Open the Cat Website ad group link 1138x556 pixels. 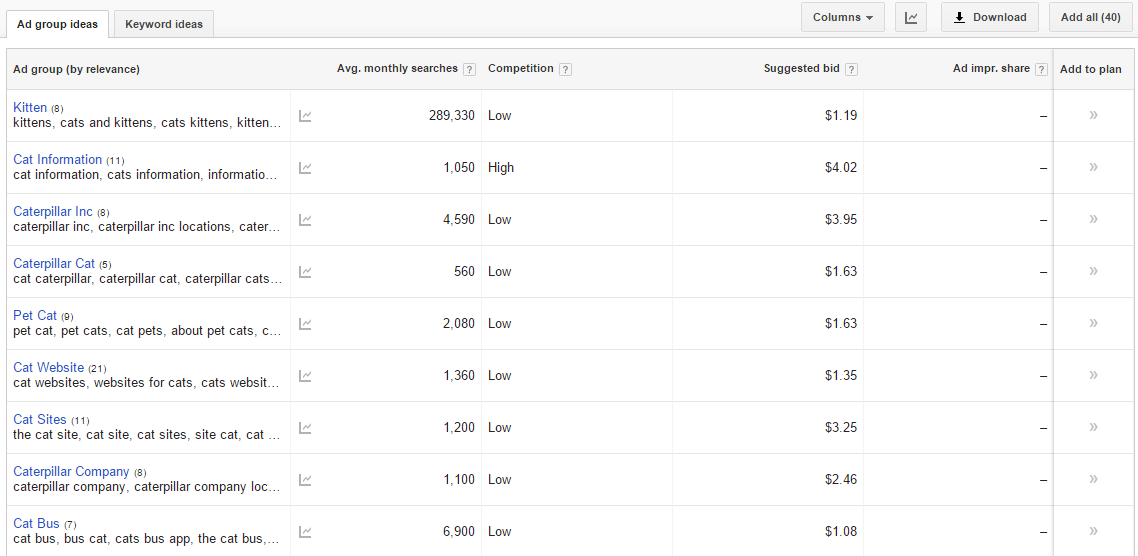[x=48, y=367]
